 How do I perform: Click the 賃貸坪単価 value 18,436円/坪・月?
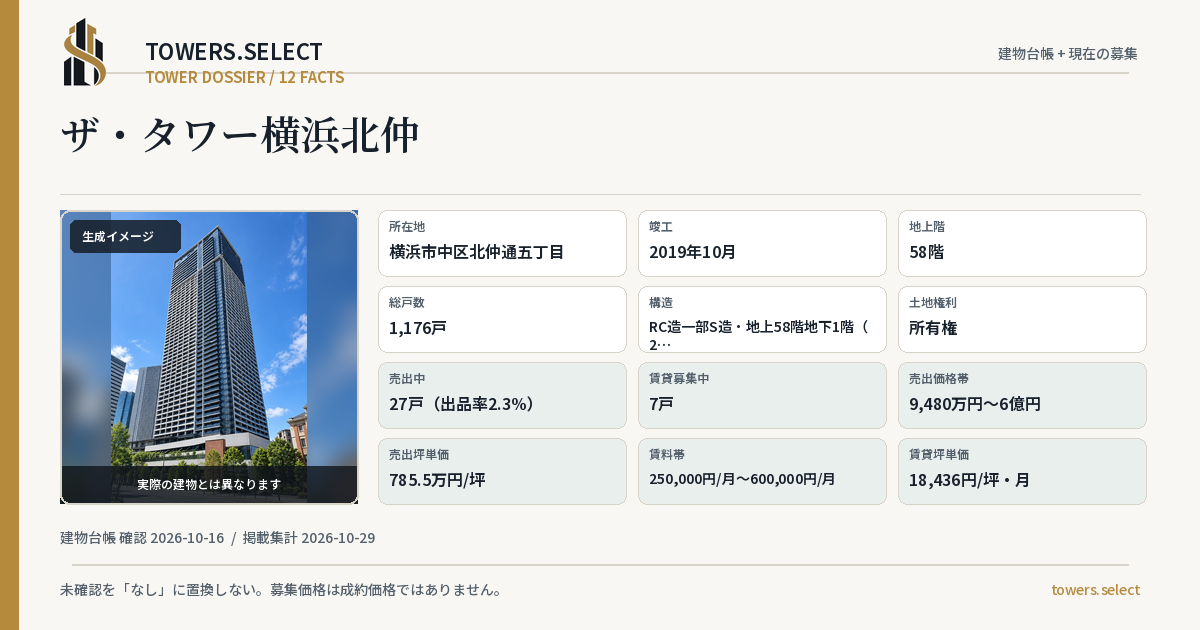[969, 480]
